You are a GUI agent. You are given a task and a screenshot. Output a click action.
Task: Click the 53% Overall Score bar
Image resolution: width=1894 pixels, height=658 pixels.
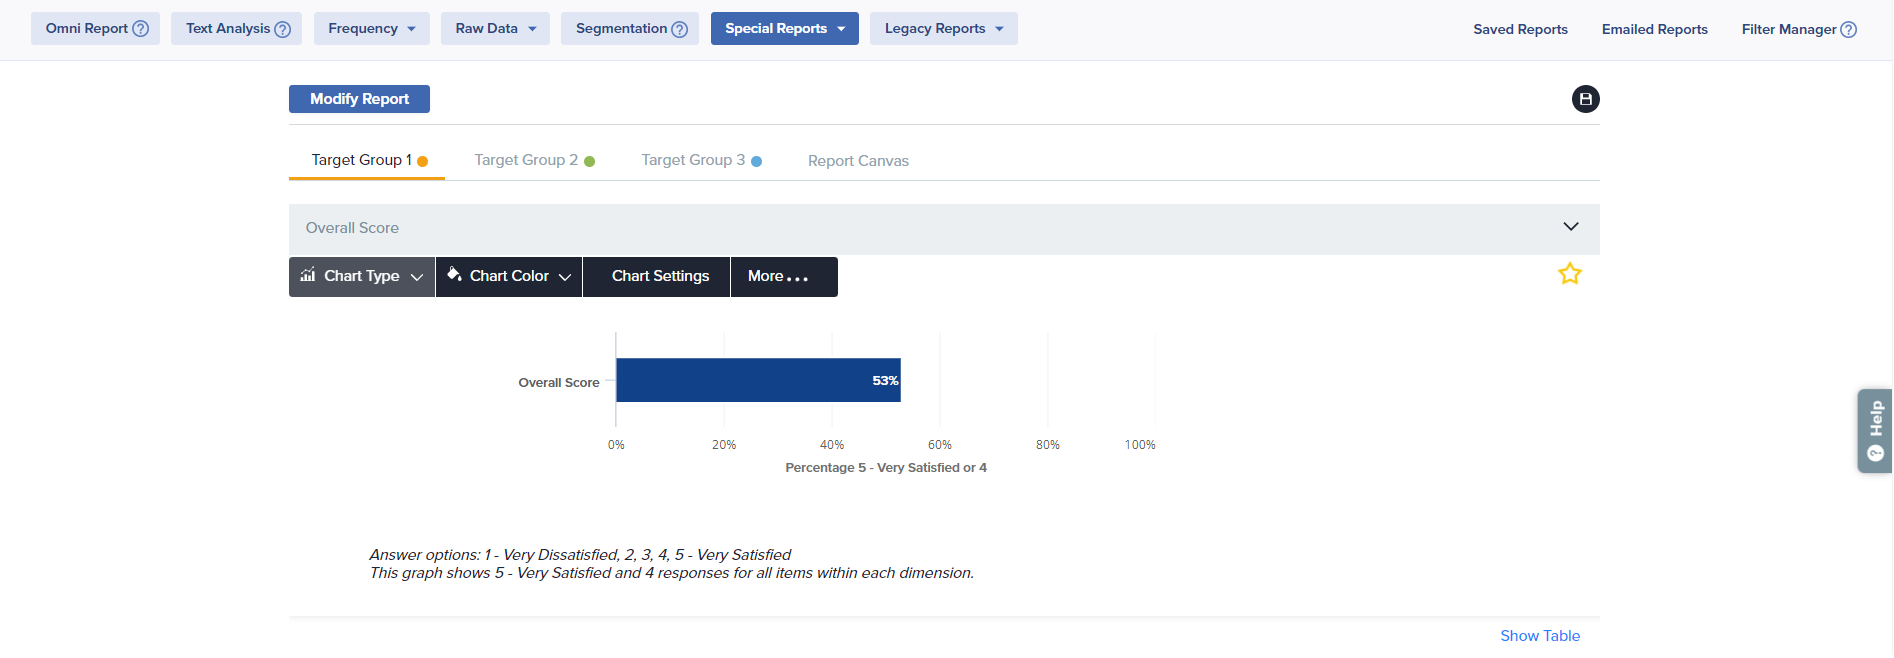[757, 380]
